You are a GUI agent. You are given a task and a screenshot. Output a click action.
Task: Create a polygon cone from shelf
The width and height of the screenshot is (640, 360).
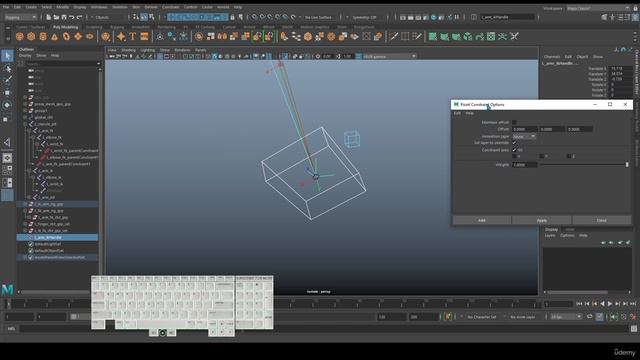point(54,37)
